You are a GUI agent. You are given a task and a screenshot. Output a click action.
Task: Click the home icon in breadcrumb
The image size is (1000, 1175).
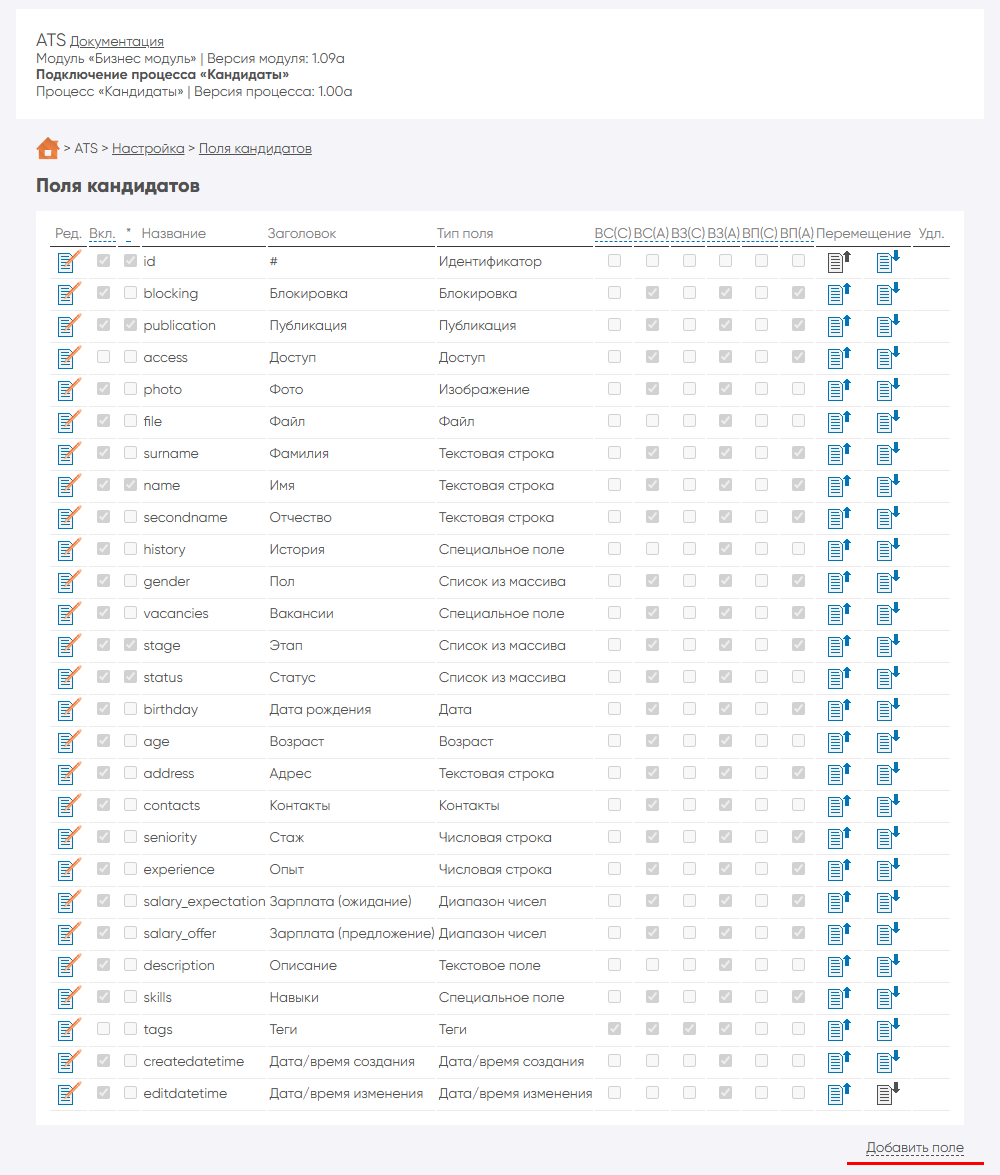pos(47,148)
